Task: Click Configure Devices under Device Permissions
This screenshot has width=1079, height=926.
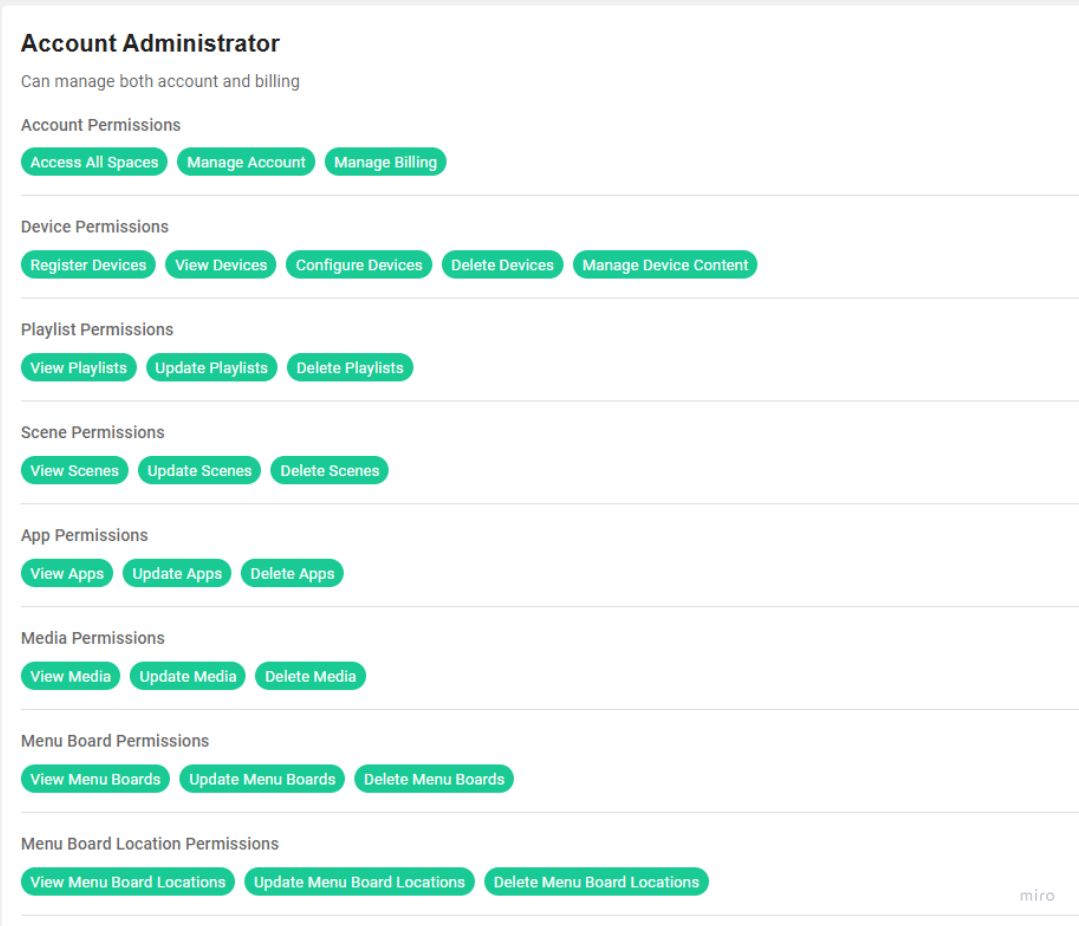Action: point(358,265)
